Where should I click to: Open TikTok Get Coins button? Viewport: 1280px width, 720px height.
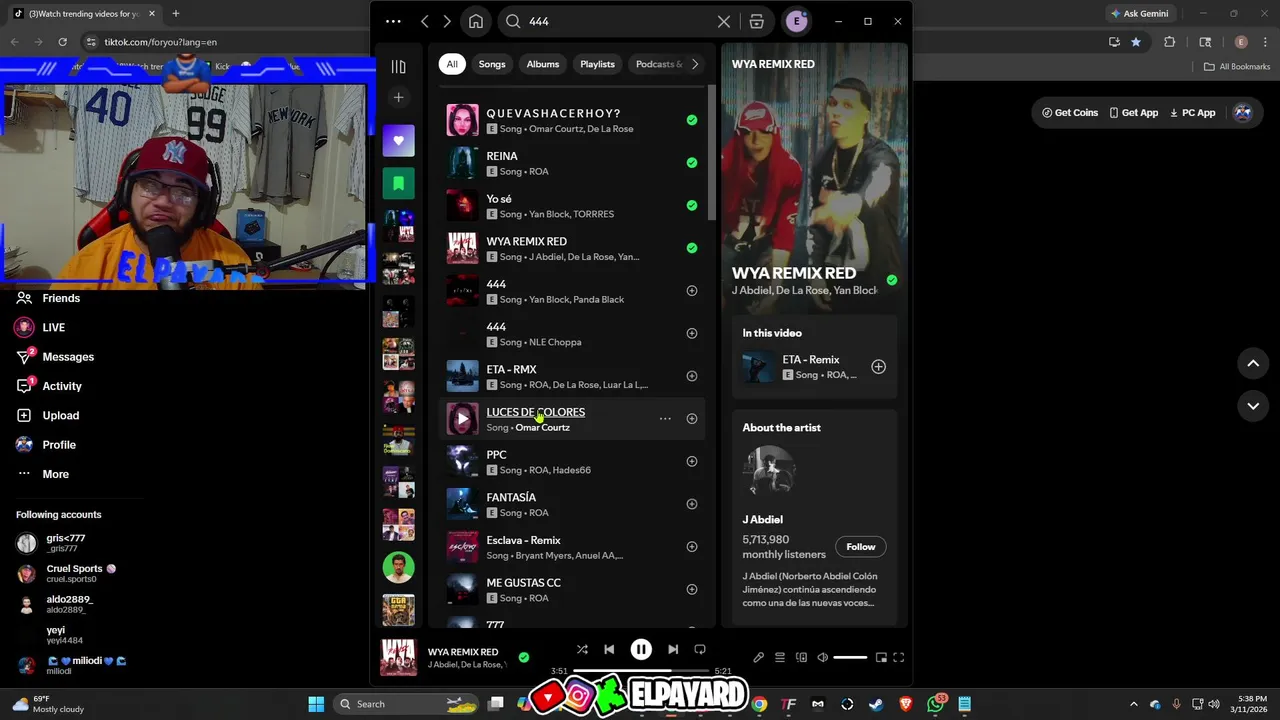pos(1070,113)
